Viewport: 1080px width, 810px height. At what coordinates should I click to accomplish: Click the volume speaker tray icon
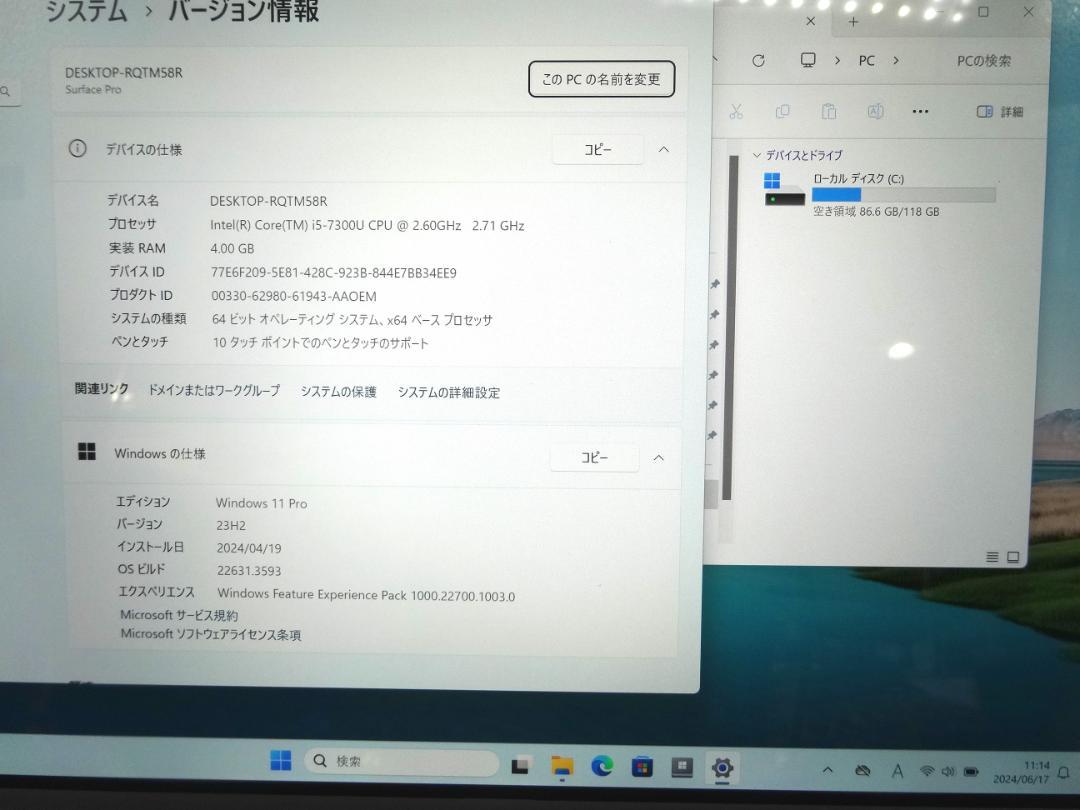pos(948,771)
